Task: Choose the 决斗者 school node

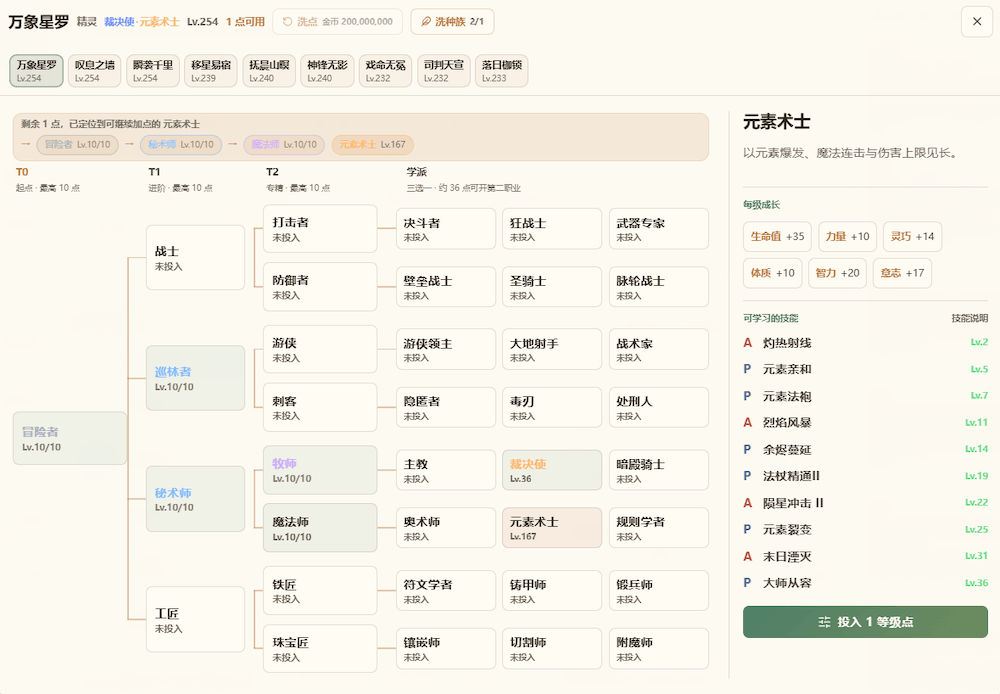Action: [x=446, y=229]
